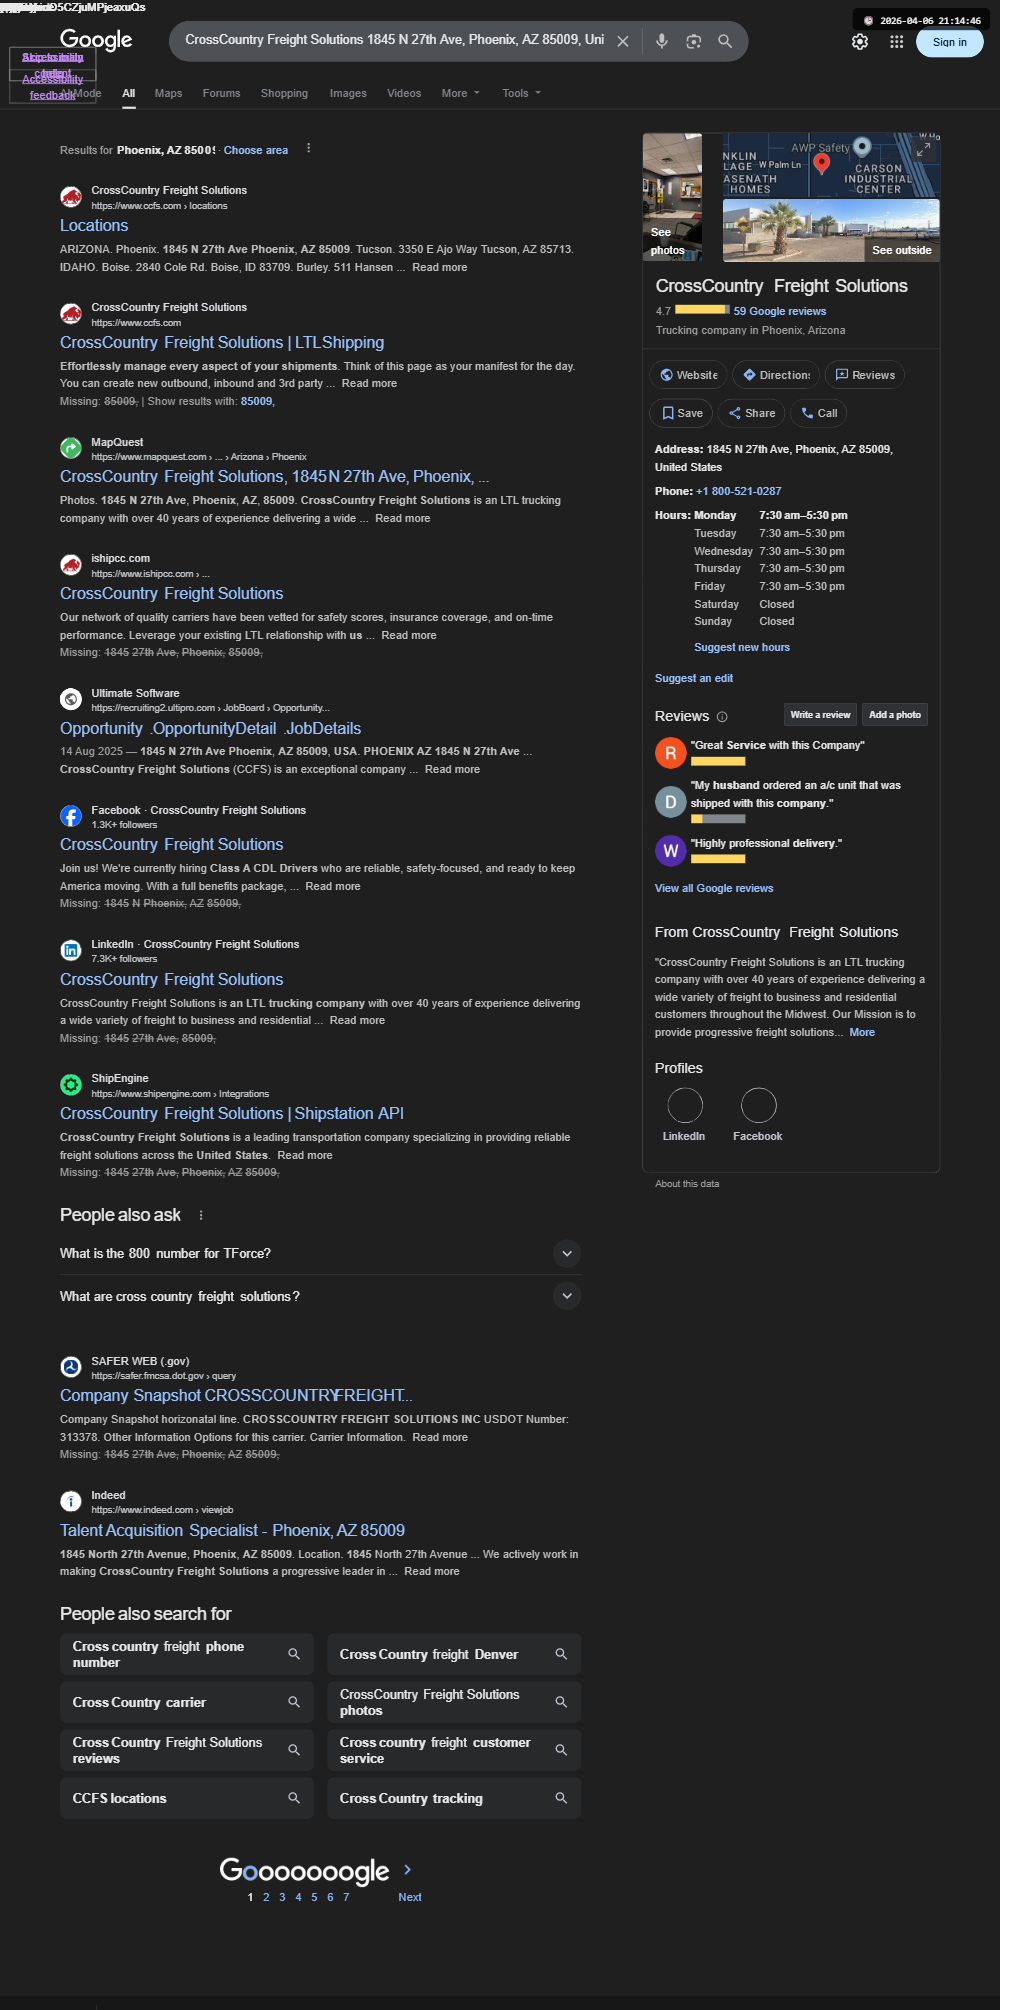The image size is (1012, 2010).
Task: Open more options beside Choose area
Action: (x=308, y=148)
